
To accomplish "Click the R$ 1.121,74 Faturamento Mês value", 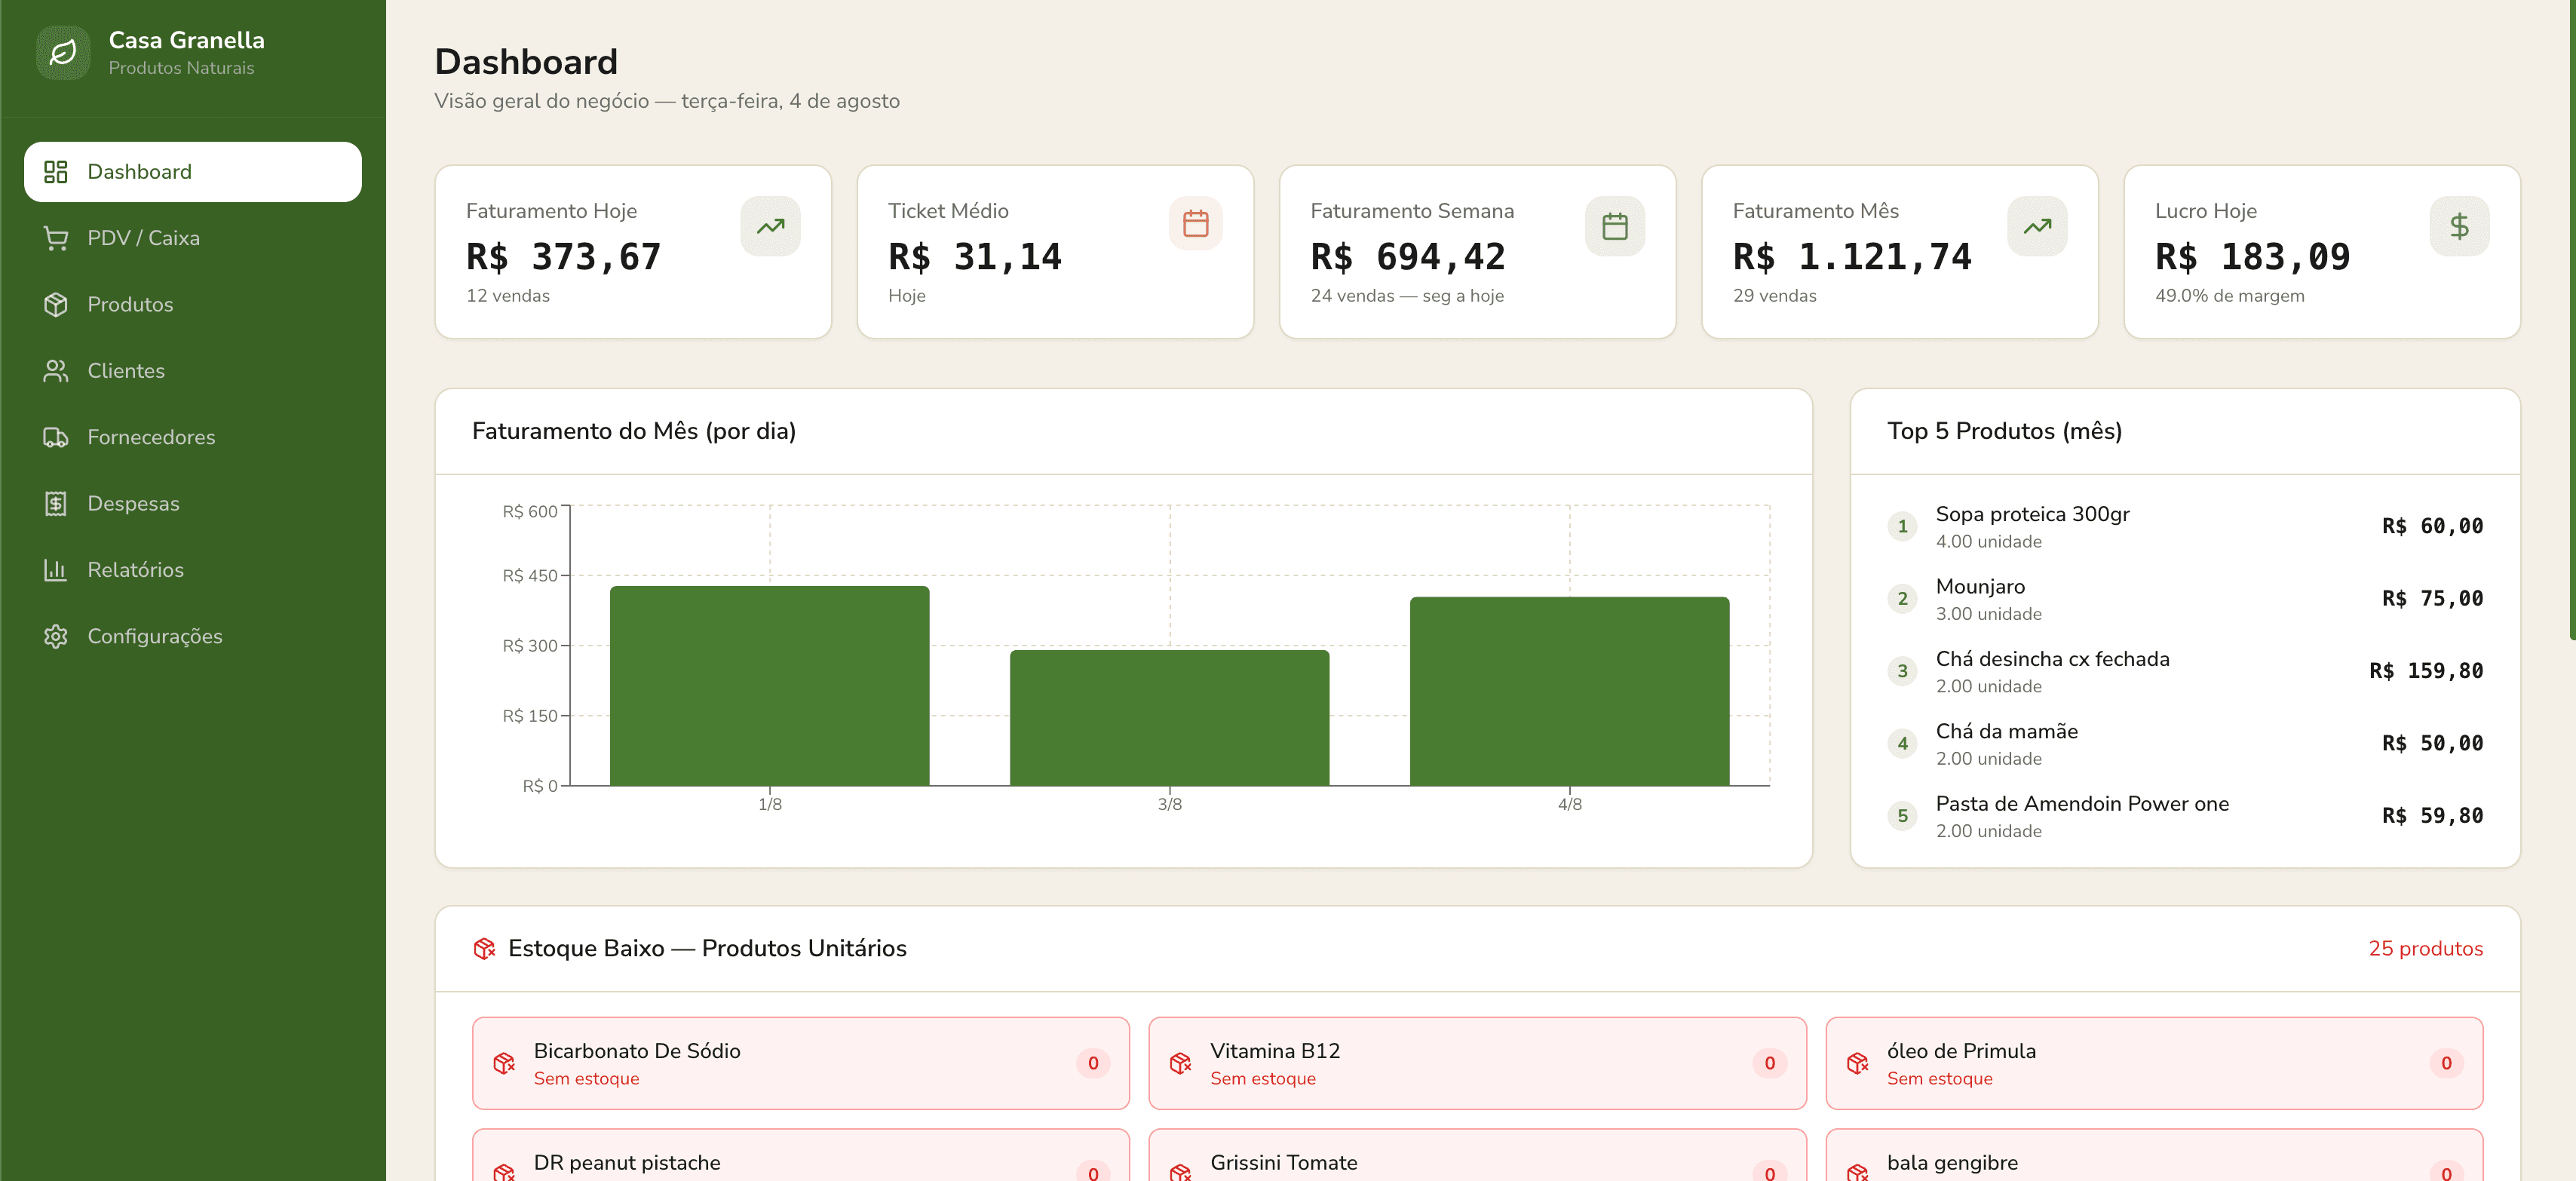I will tap(1852, 257).
